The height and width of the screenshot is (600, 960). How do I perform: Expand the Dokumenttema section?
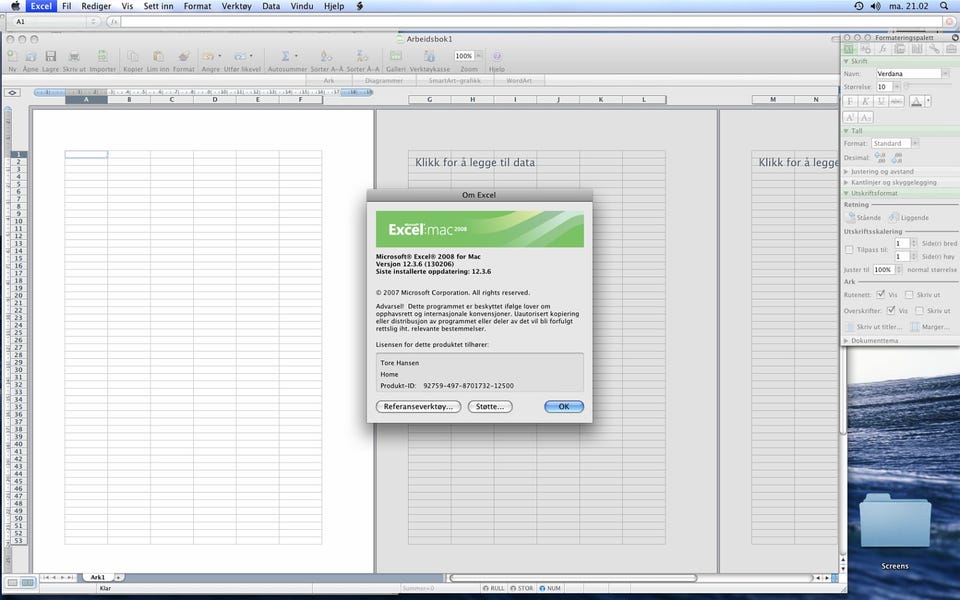click(x=846, y=340)
